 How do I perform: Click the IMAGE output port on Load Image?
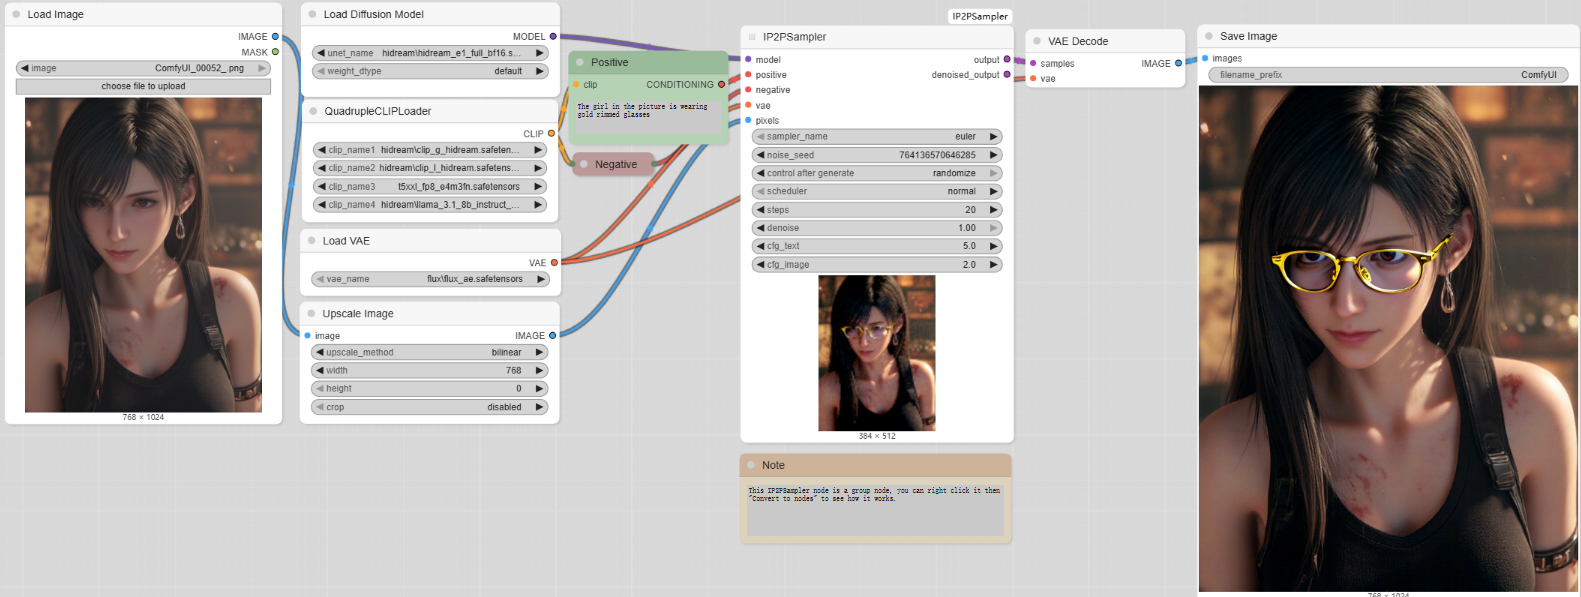[x=275, y=36]
